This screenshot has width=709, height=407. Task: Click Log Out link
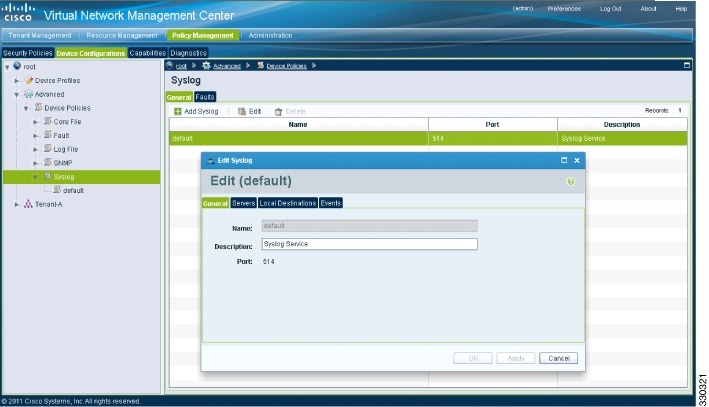pos(610,9)
